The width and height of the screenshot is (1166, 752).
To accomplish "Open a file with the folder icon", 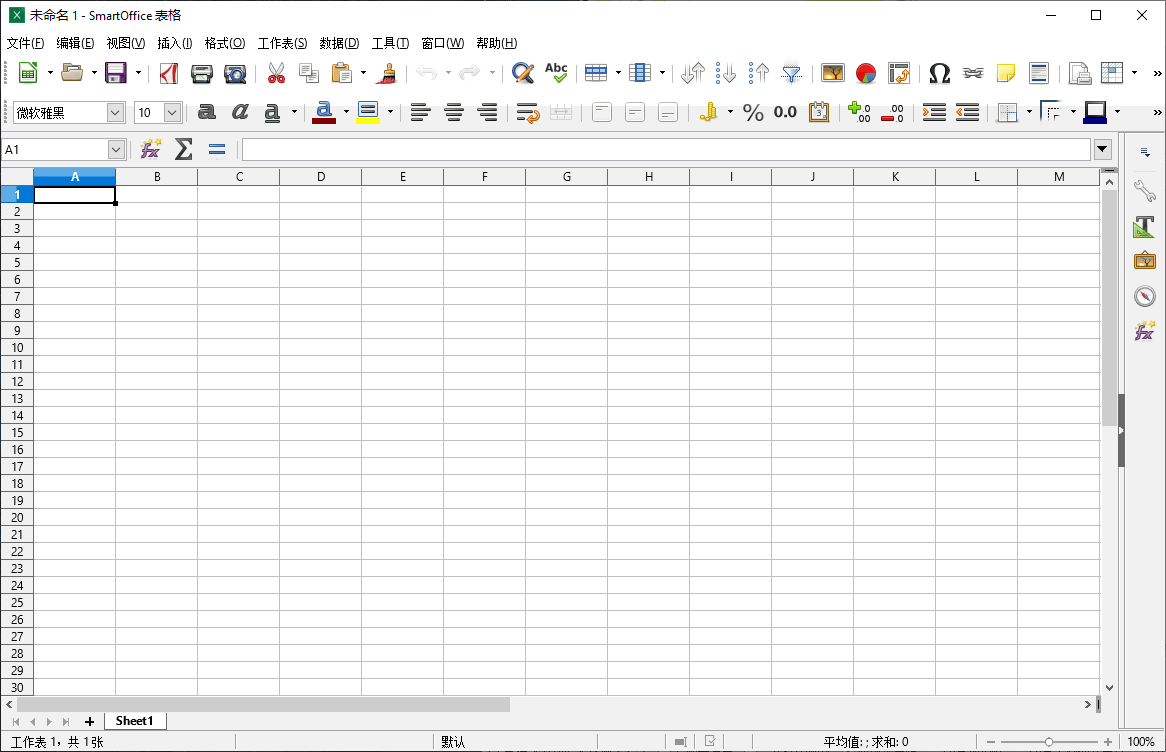I will pyautogui.click(x=72, y=73).
